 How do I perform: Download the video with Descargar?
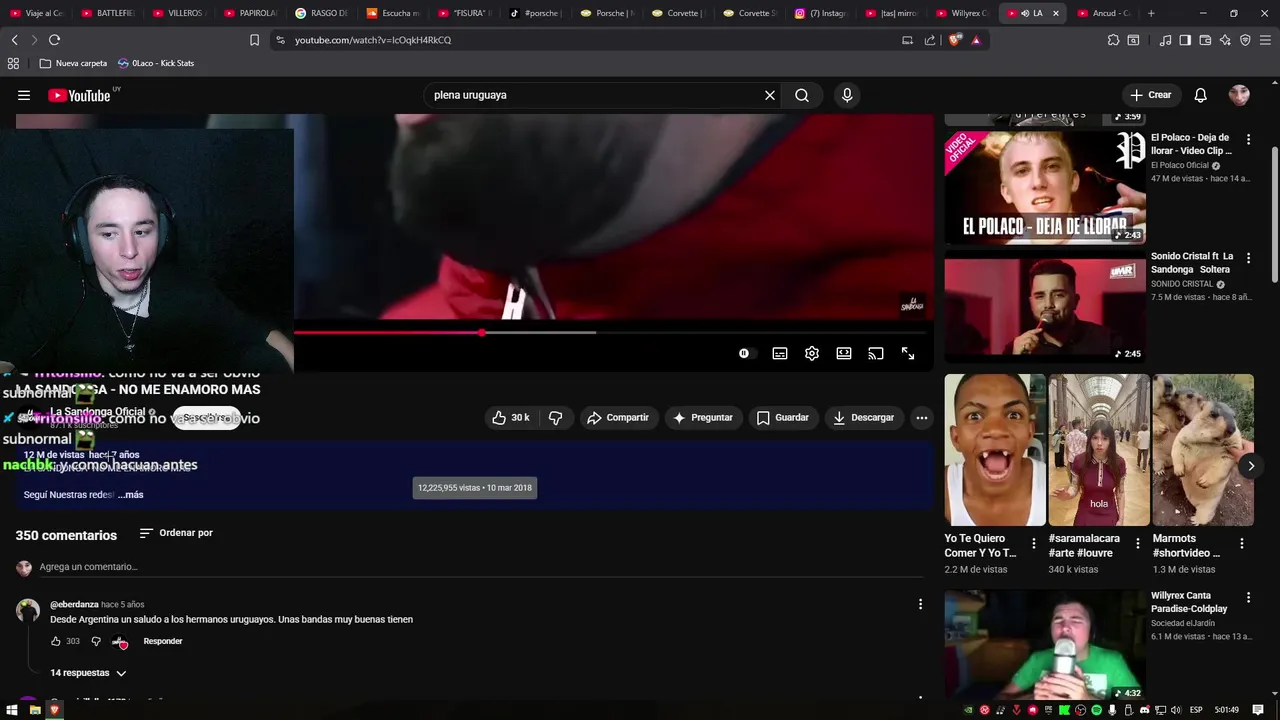tap(864, 417)
